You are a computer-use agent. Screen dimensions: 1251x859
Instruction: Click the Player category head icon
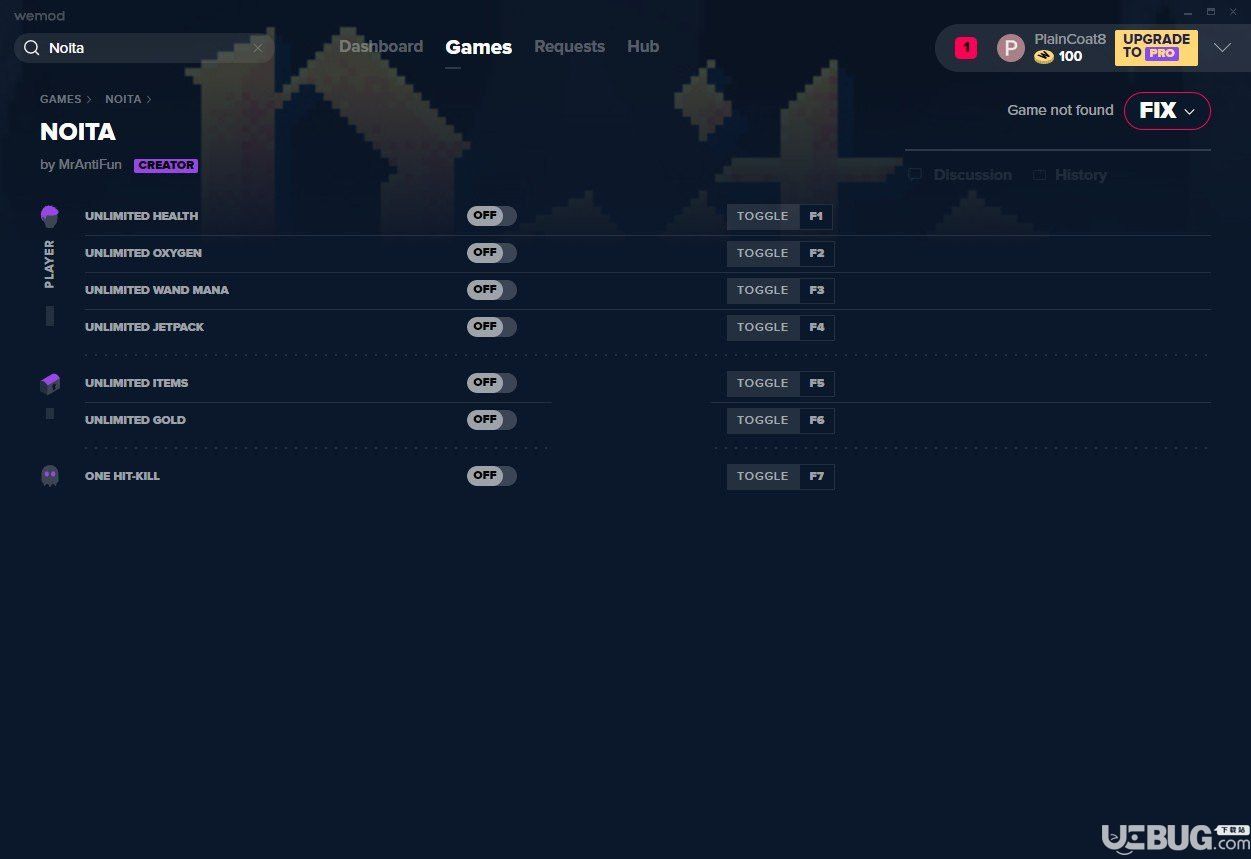pos(50,216)
